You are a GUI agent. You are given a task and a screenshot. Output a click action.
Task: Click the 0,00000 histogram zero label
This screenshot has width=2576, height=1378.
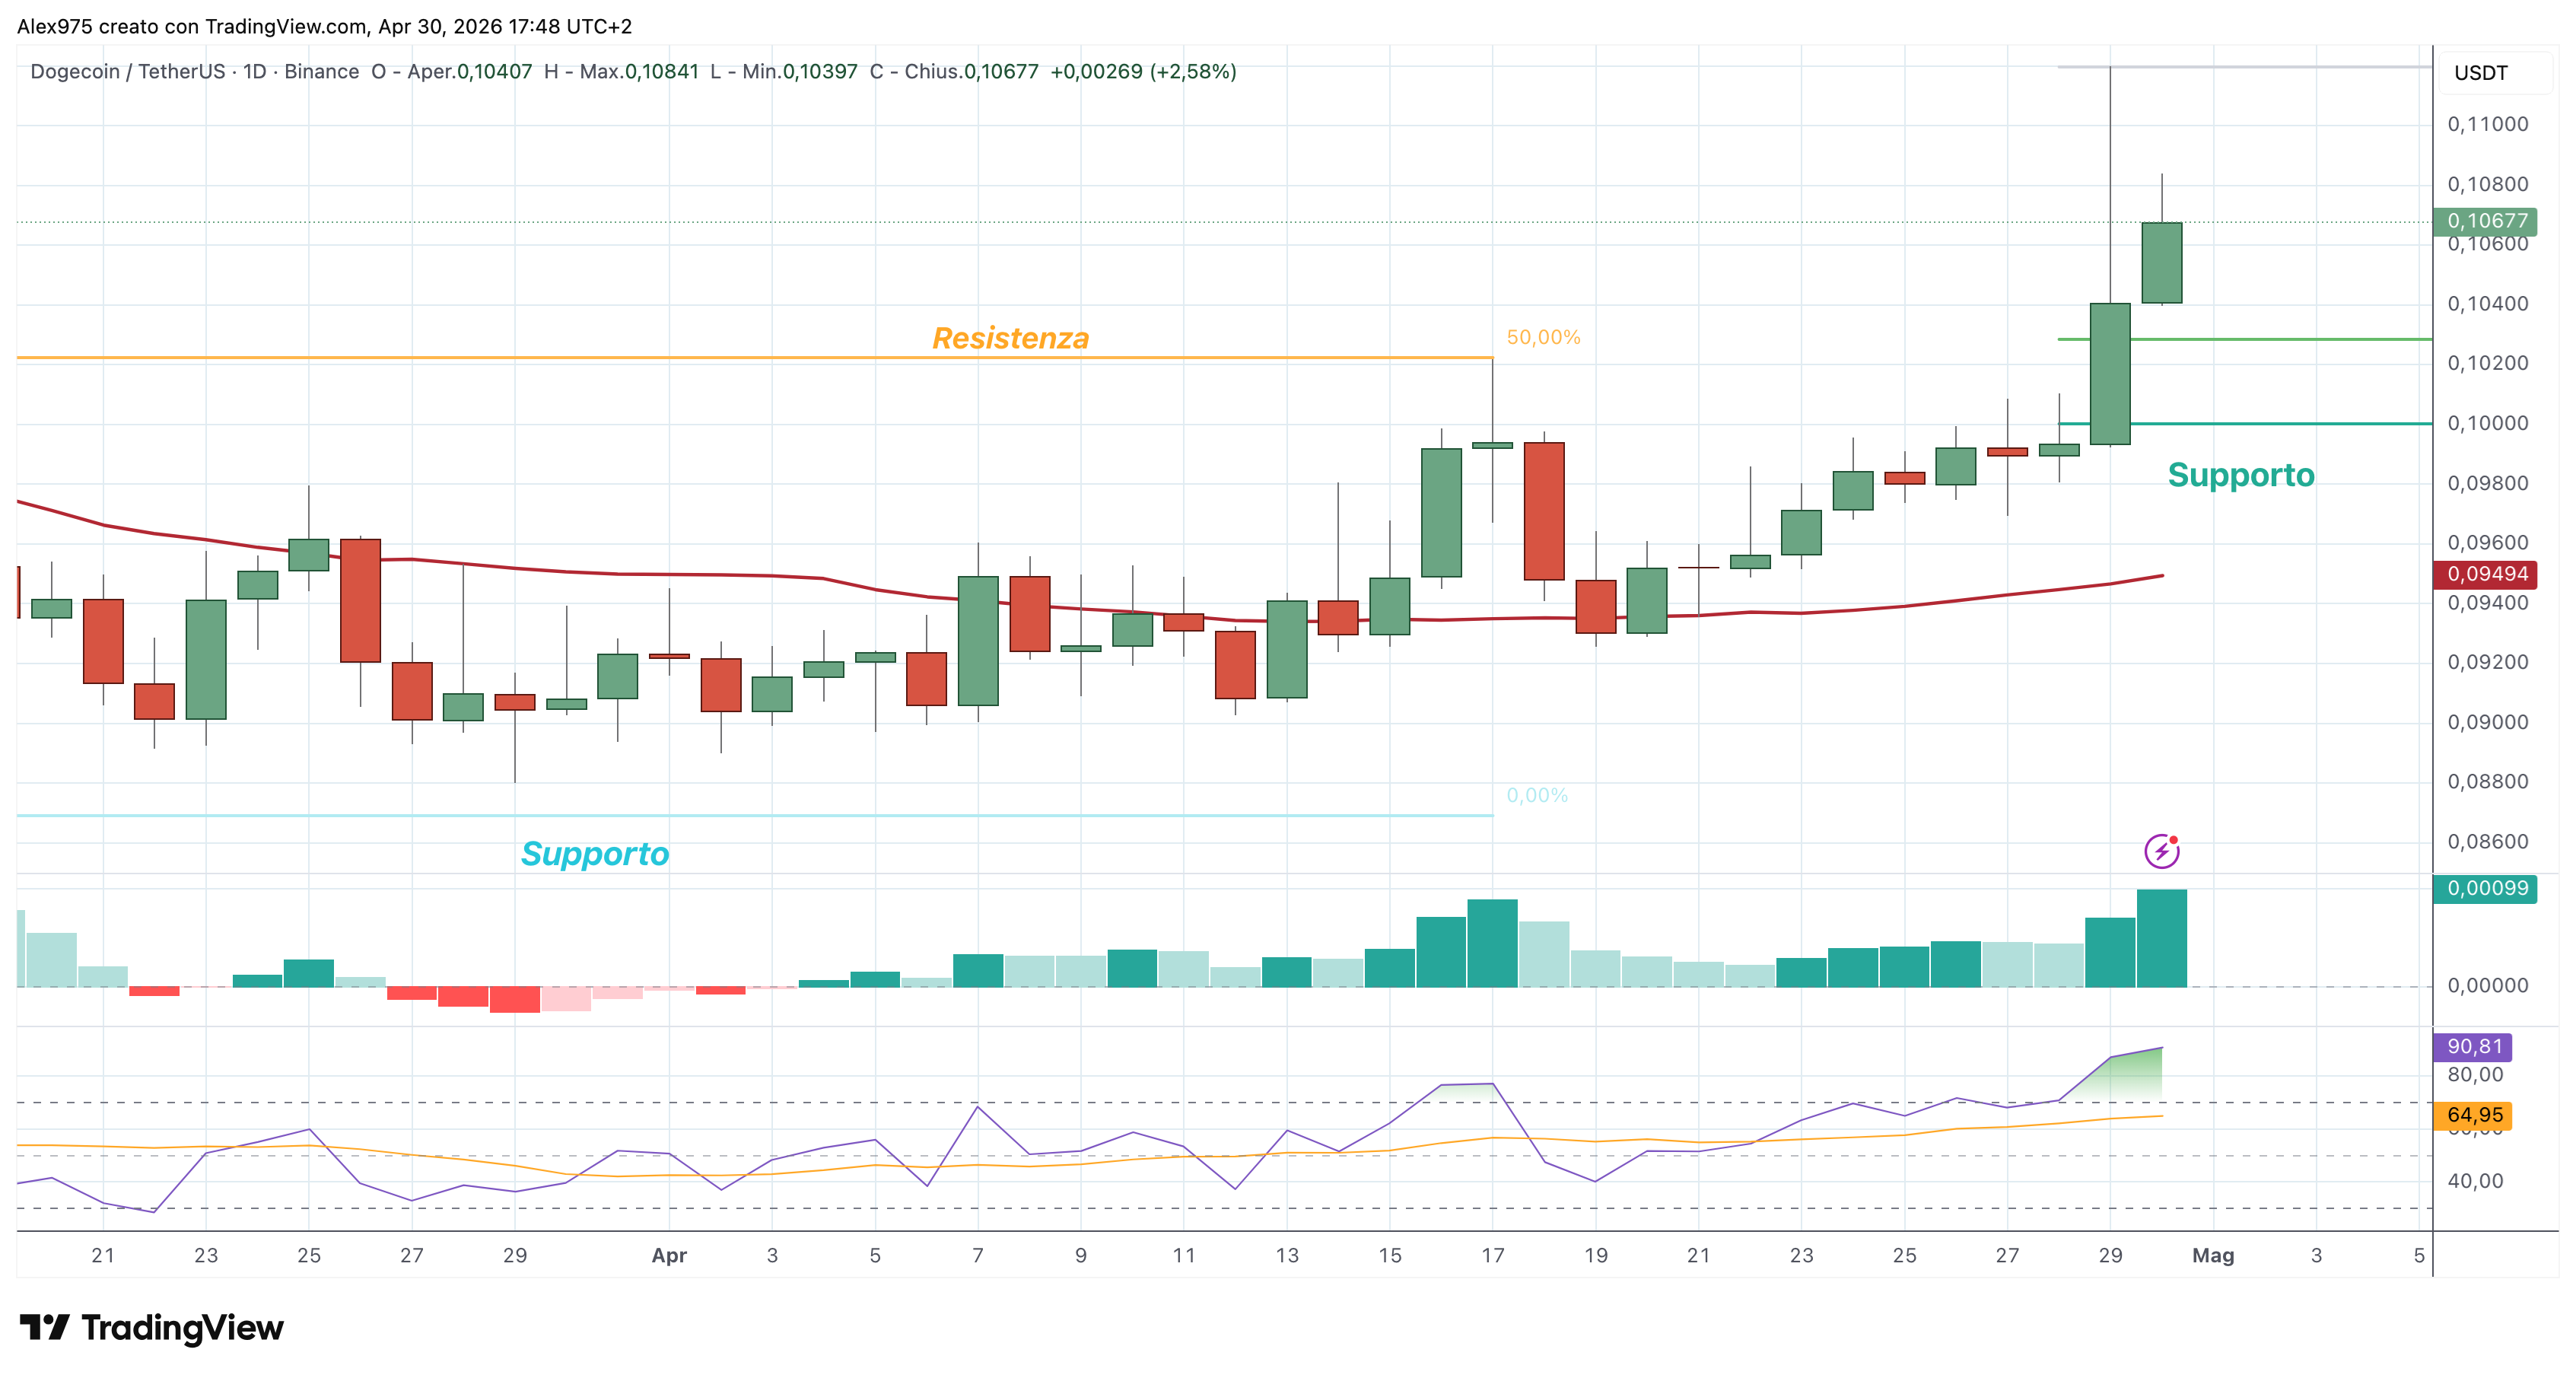[2487, 986]
